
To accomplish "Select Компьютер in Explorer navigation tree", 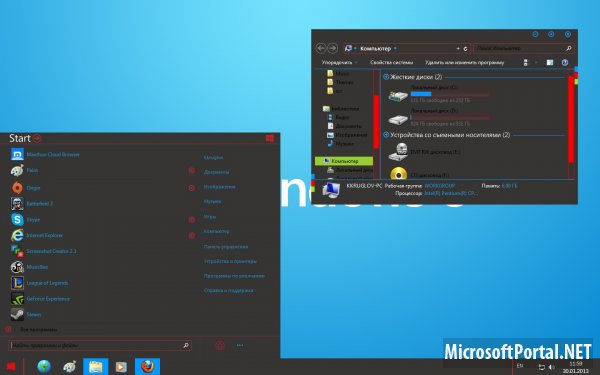I will (344, 161).
